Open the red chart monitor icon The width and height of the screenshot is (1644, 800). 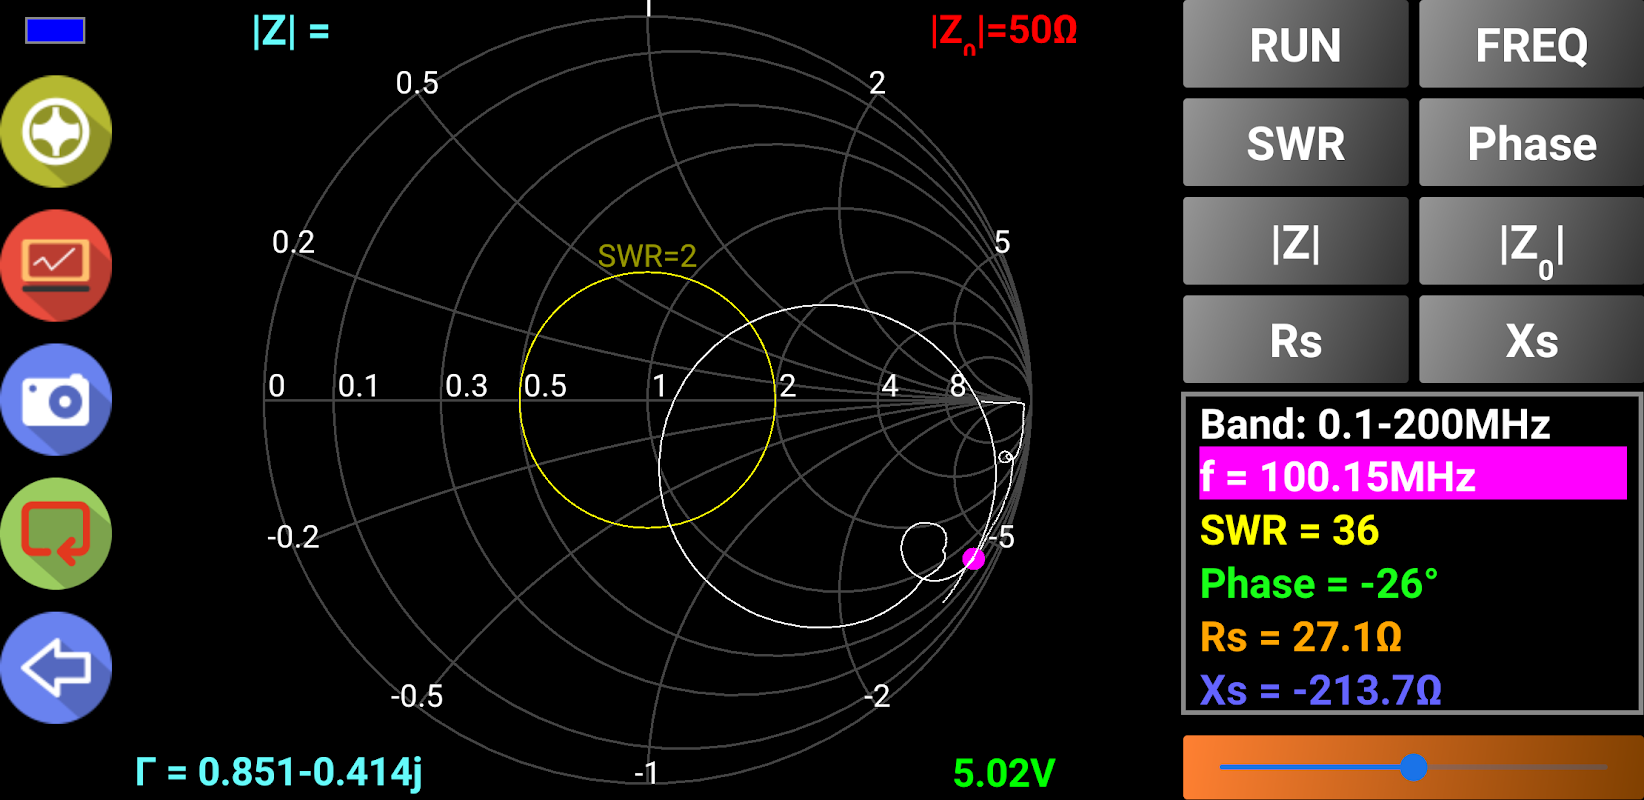pos(56,266)
